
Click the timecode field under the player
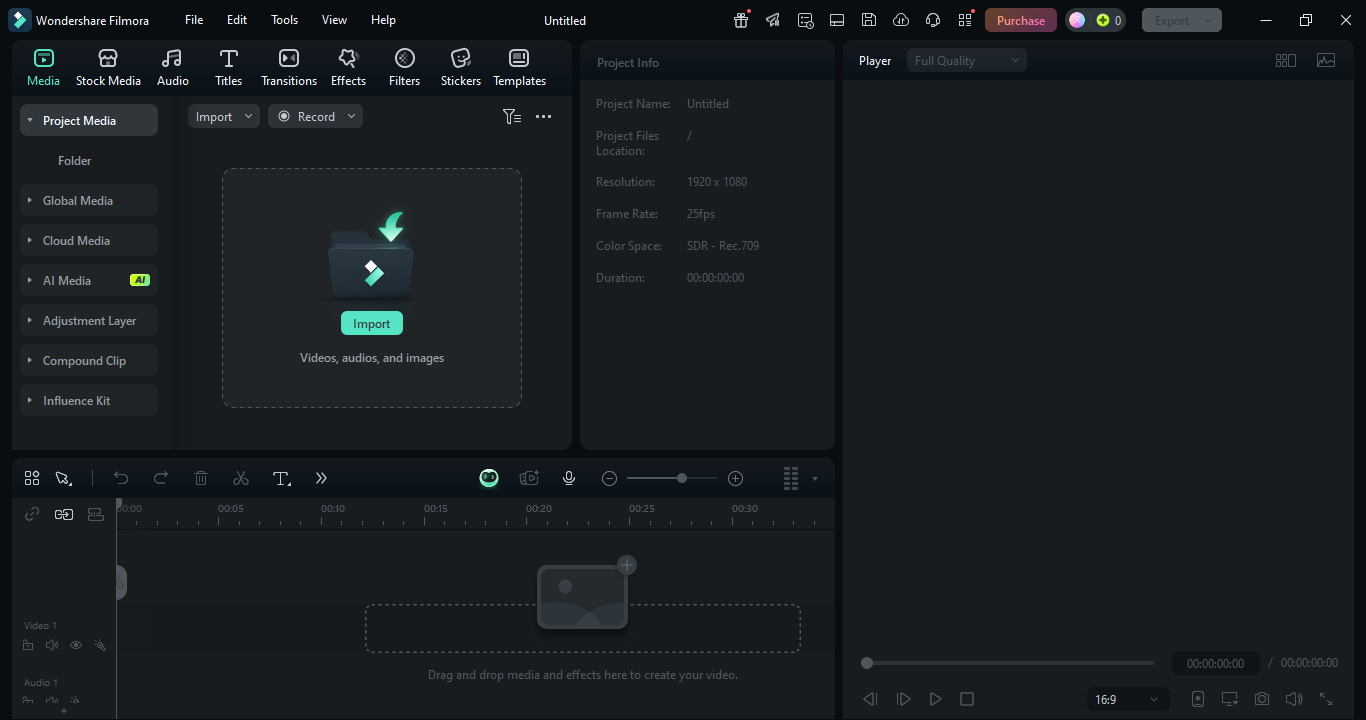(x=1214, y=662)
